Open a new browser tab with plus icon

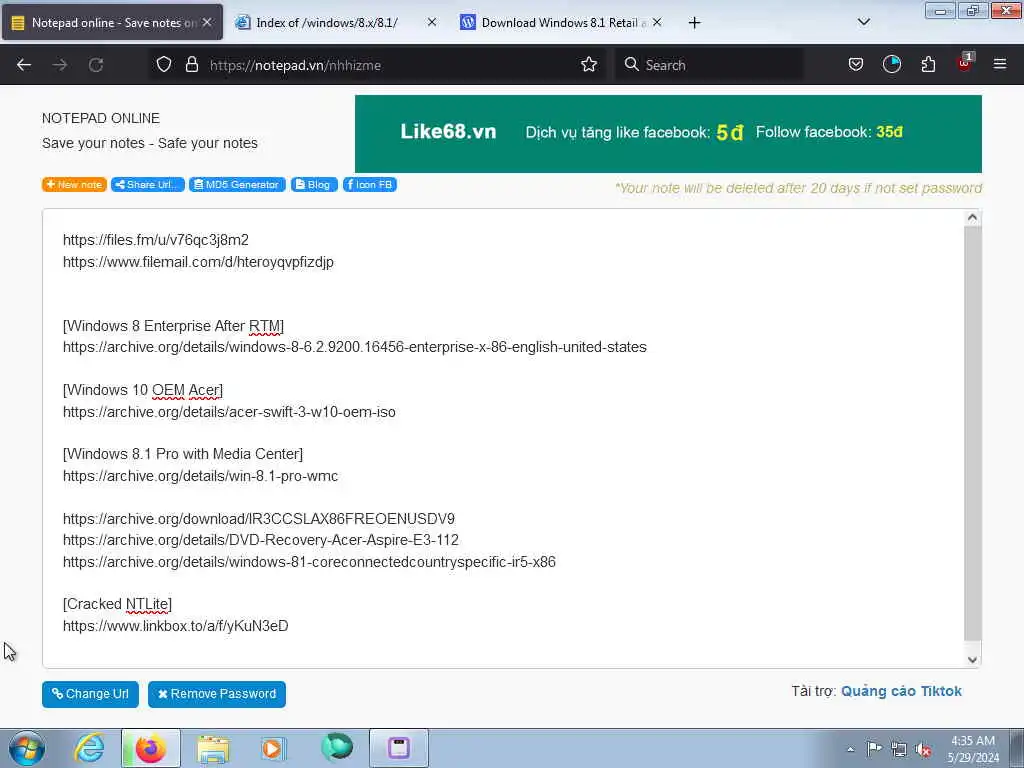tap(694, 23)
